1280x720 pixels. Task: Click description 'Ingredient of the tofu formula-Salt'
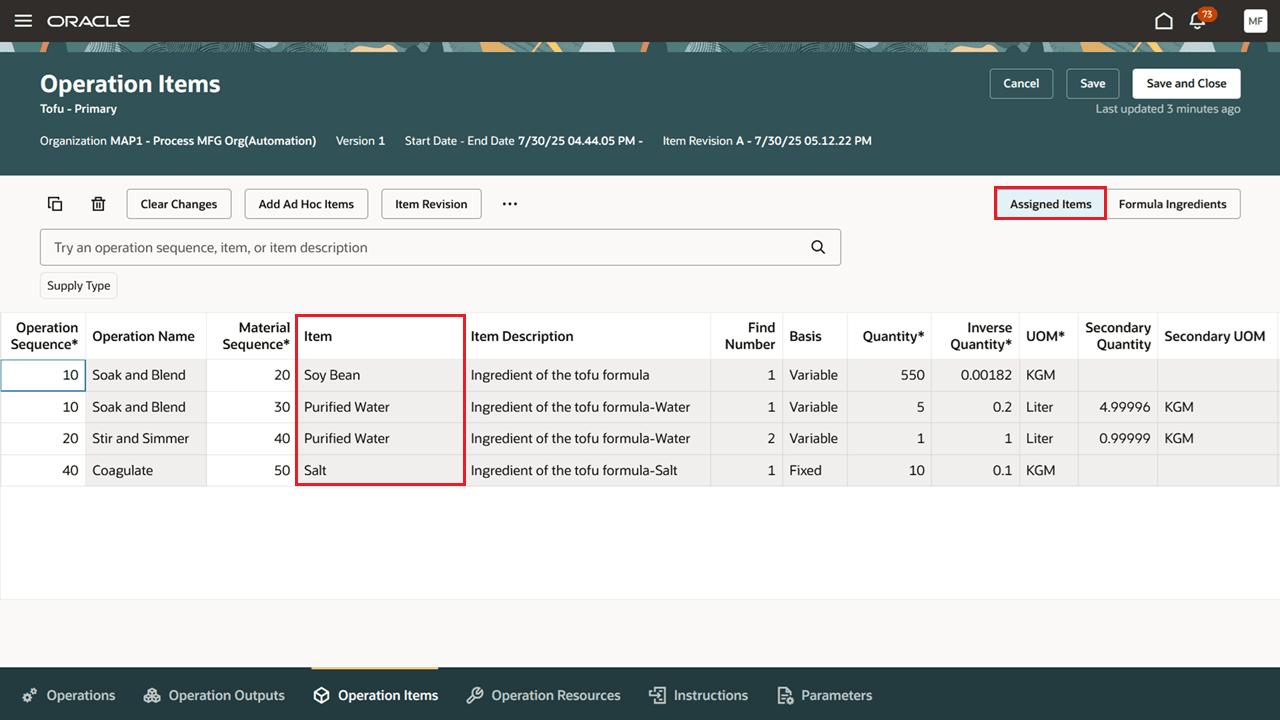click(x=587, y=470)
